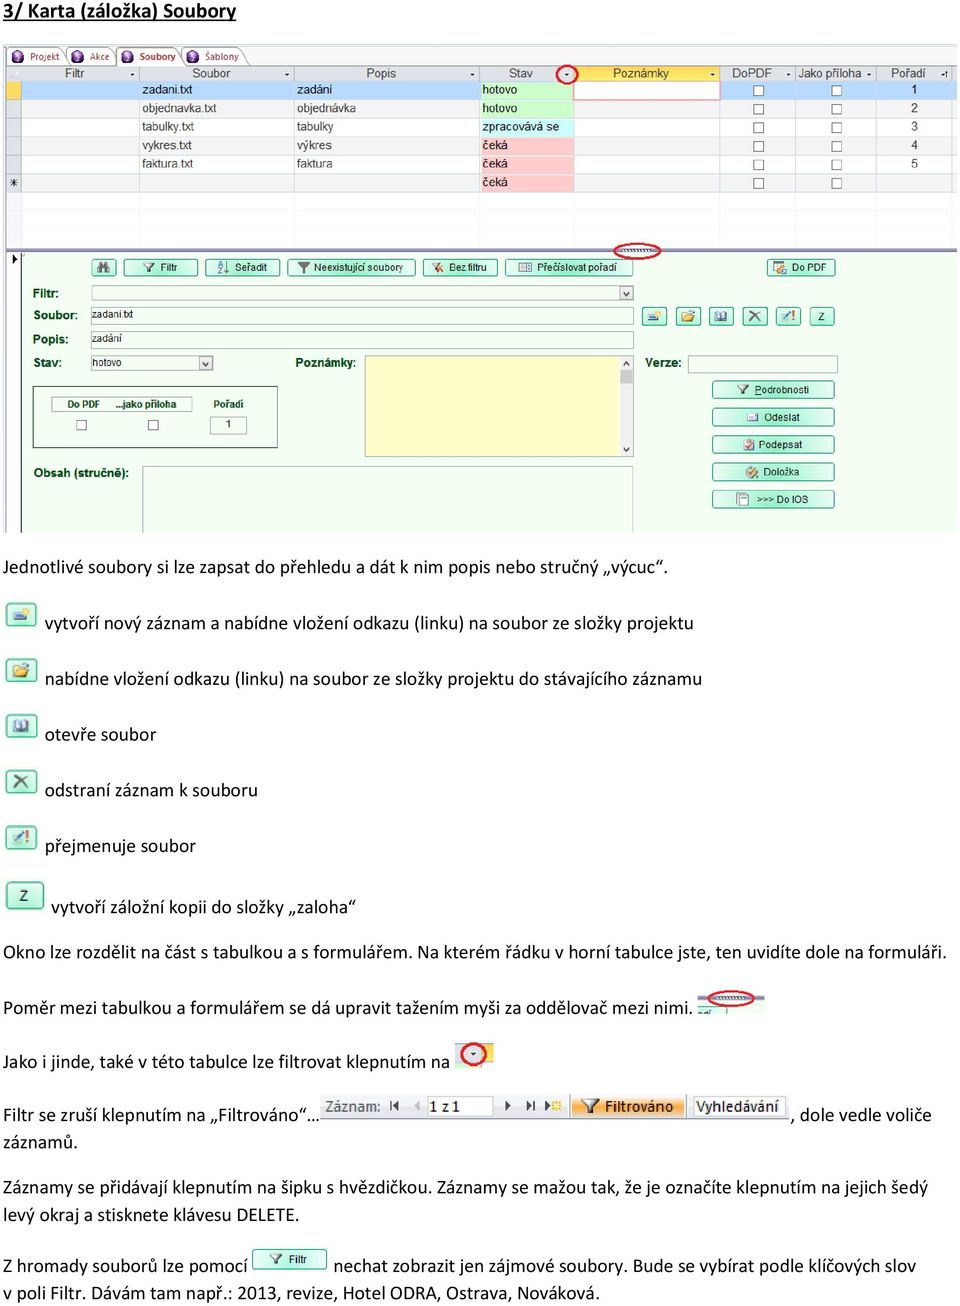Viewport: 960px width, 1306px height.
Task: Click legend Z icon next to 'vytvoří záložní kopii'
Action: coord(24,895)
